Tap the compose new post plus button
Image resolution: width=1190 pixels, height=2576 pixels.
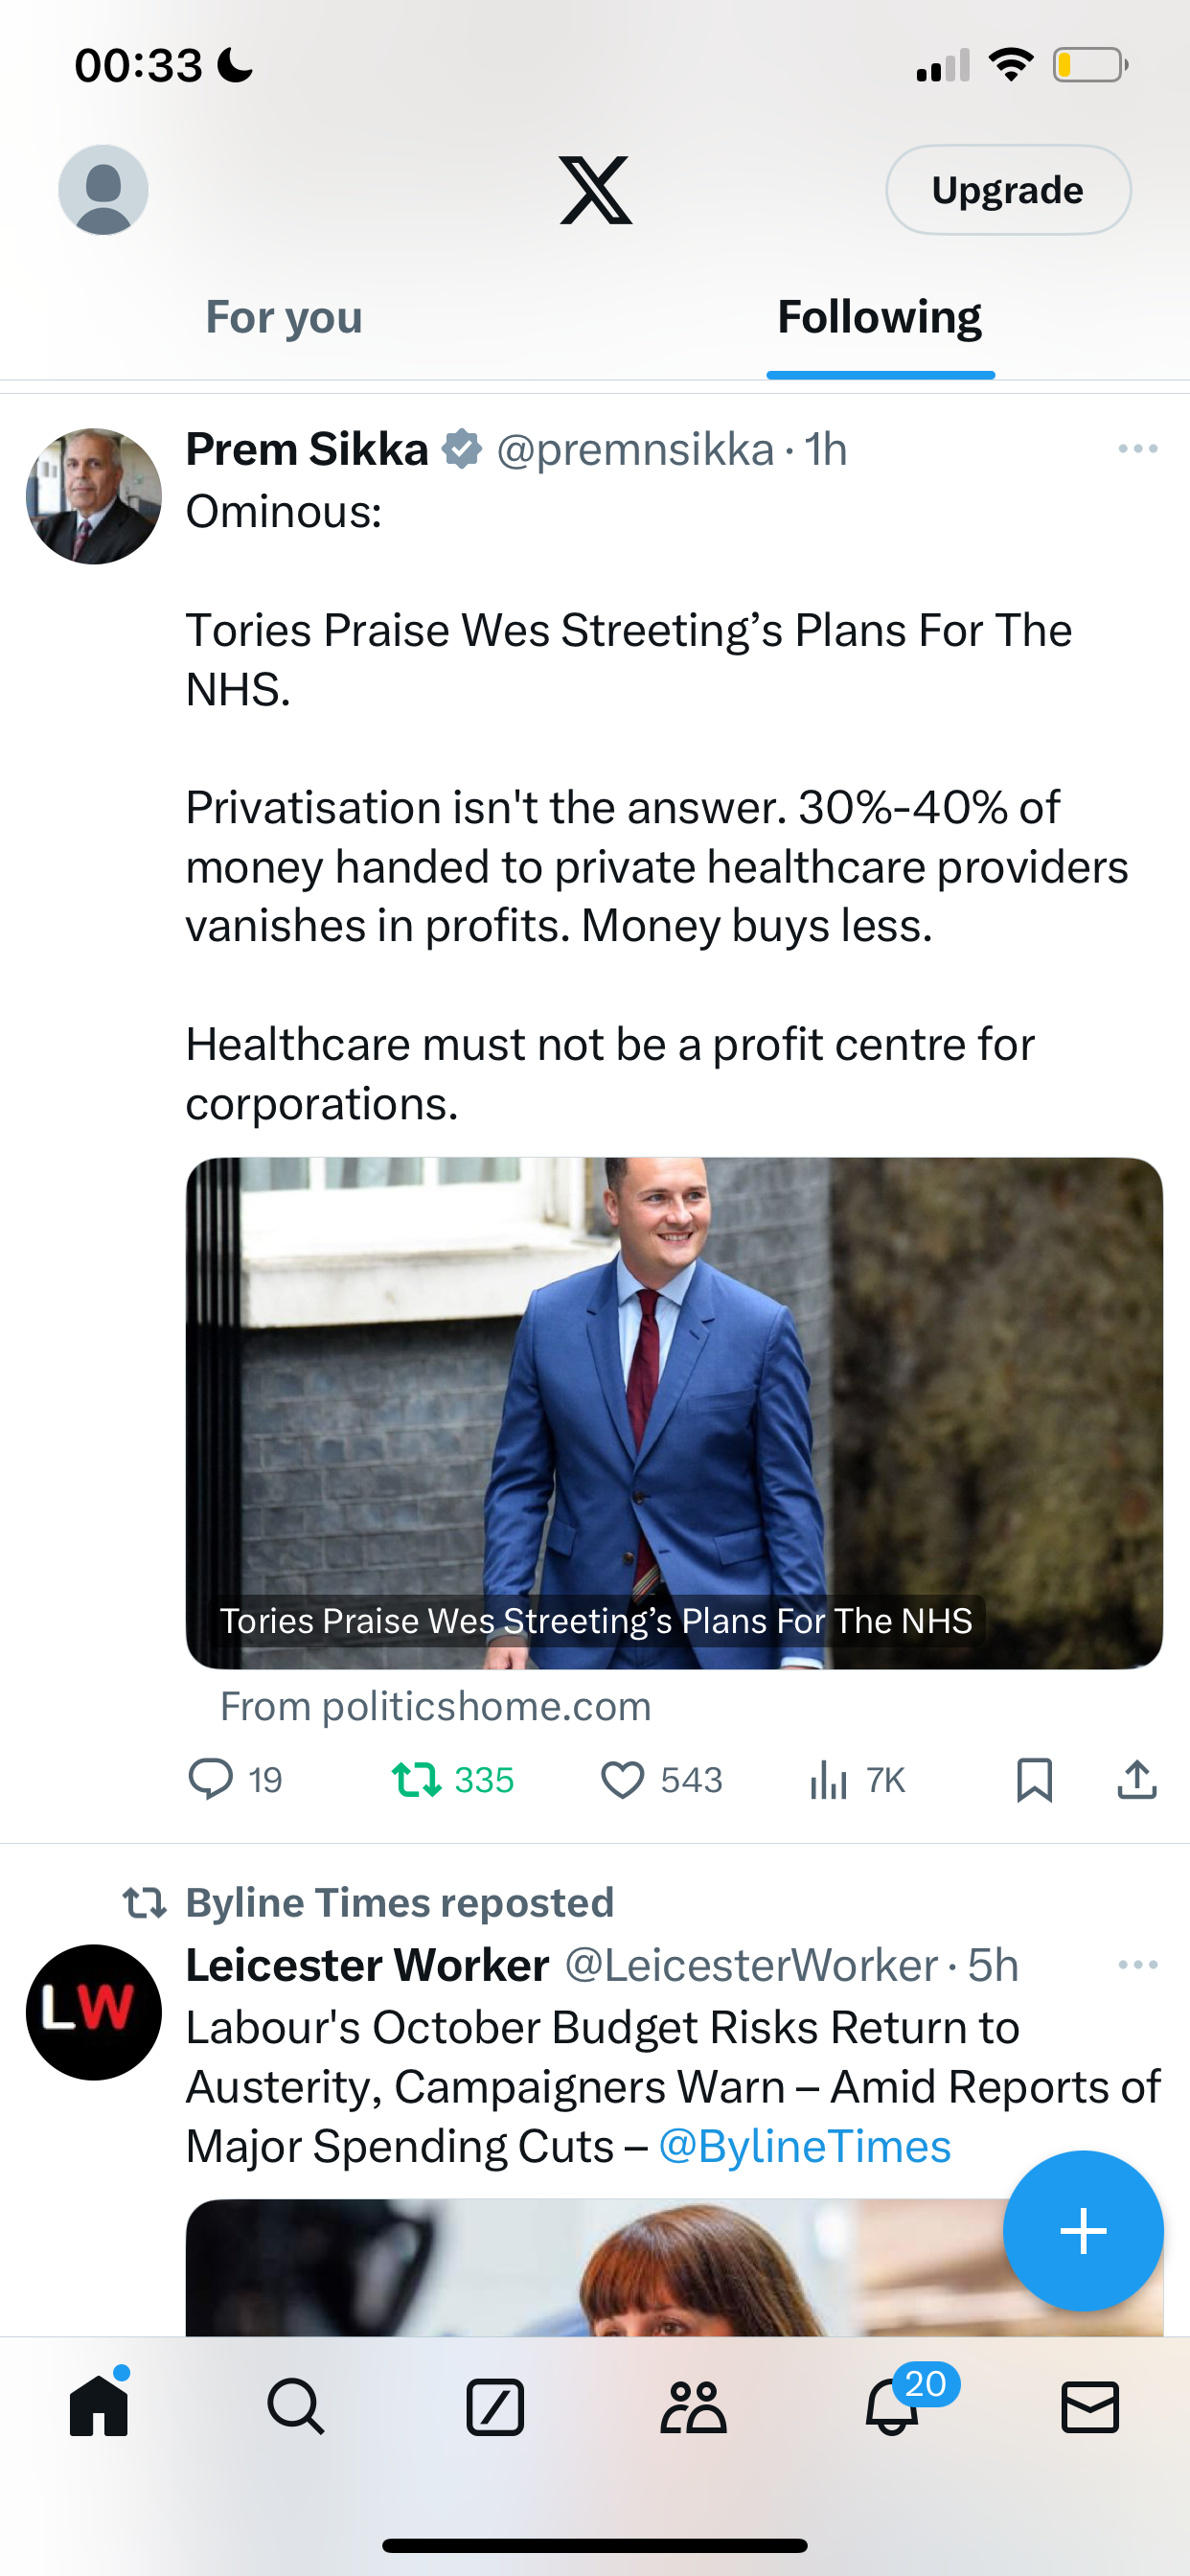point(1083,2231)
